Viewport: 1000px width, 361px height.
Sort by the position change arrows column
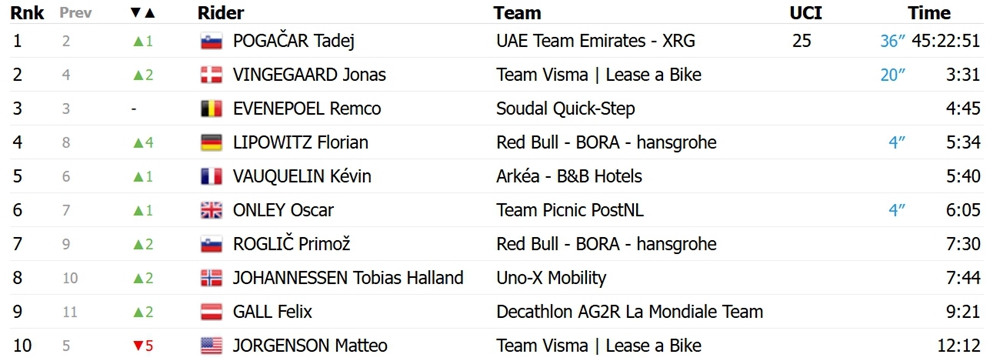click(x=143, y=13)
